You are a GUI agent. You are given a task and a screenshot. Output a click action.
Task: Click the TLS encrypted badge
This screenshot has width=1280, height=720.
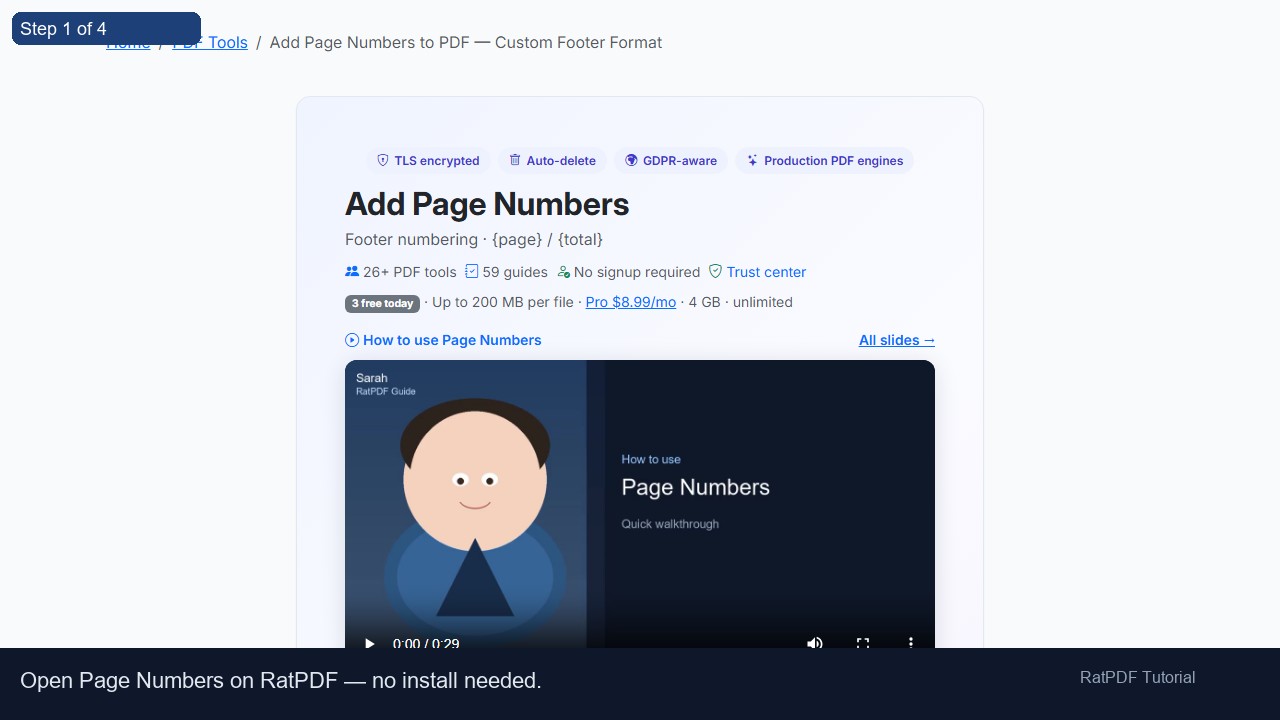pyautogui.click(x=428, y=160)
